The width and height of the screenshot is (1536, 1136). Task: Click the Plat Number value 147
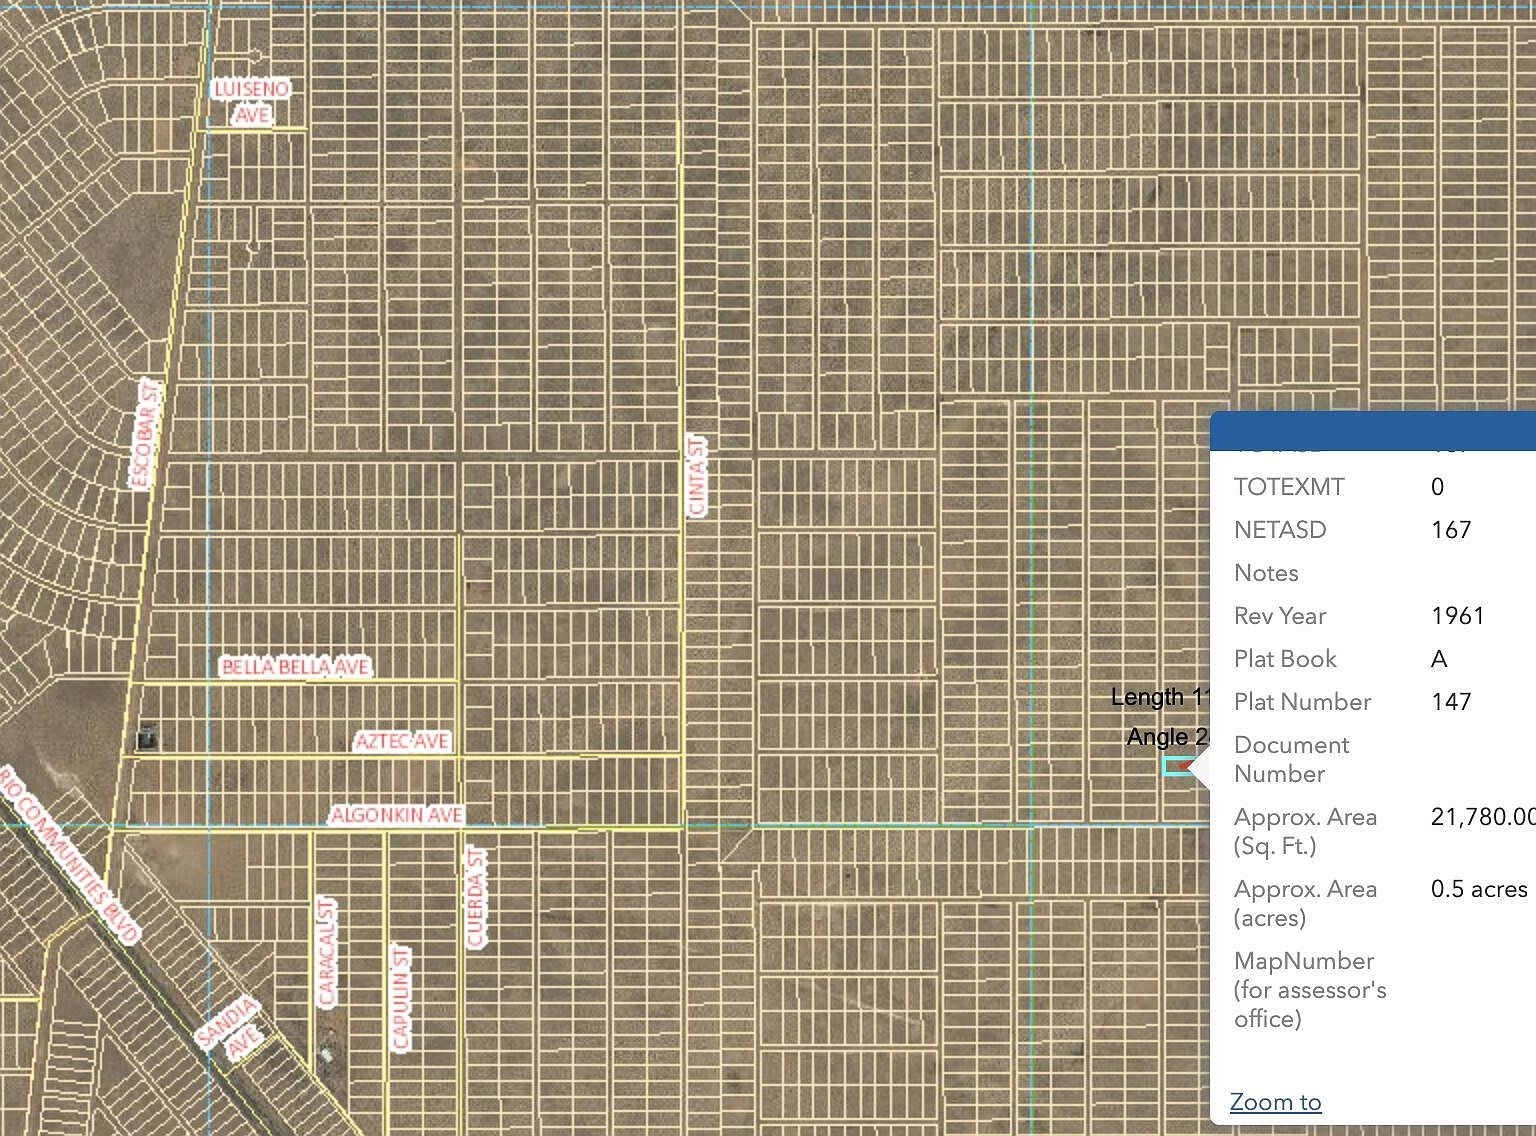tap(1450, 701)
